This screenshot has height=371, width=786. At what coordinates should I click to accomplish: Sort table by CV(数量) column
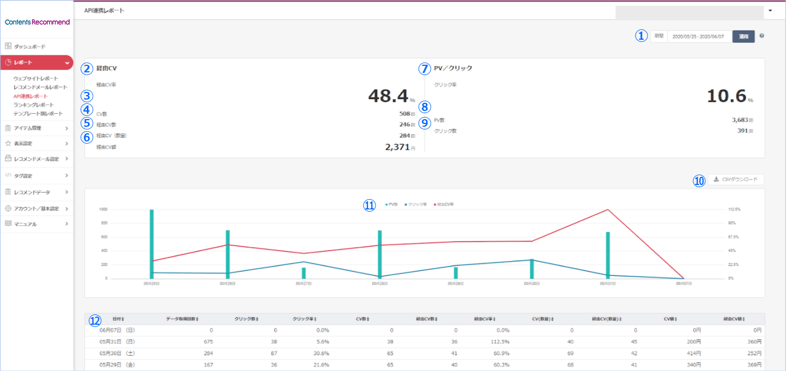543,318
